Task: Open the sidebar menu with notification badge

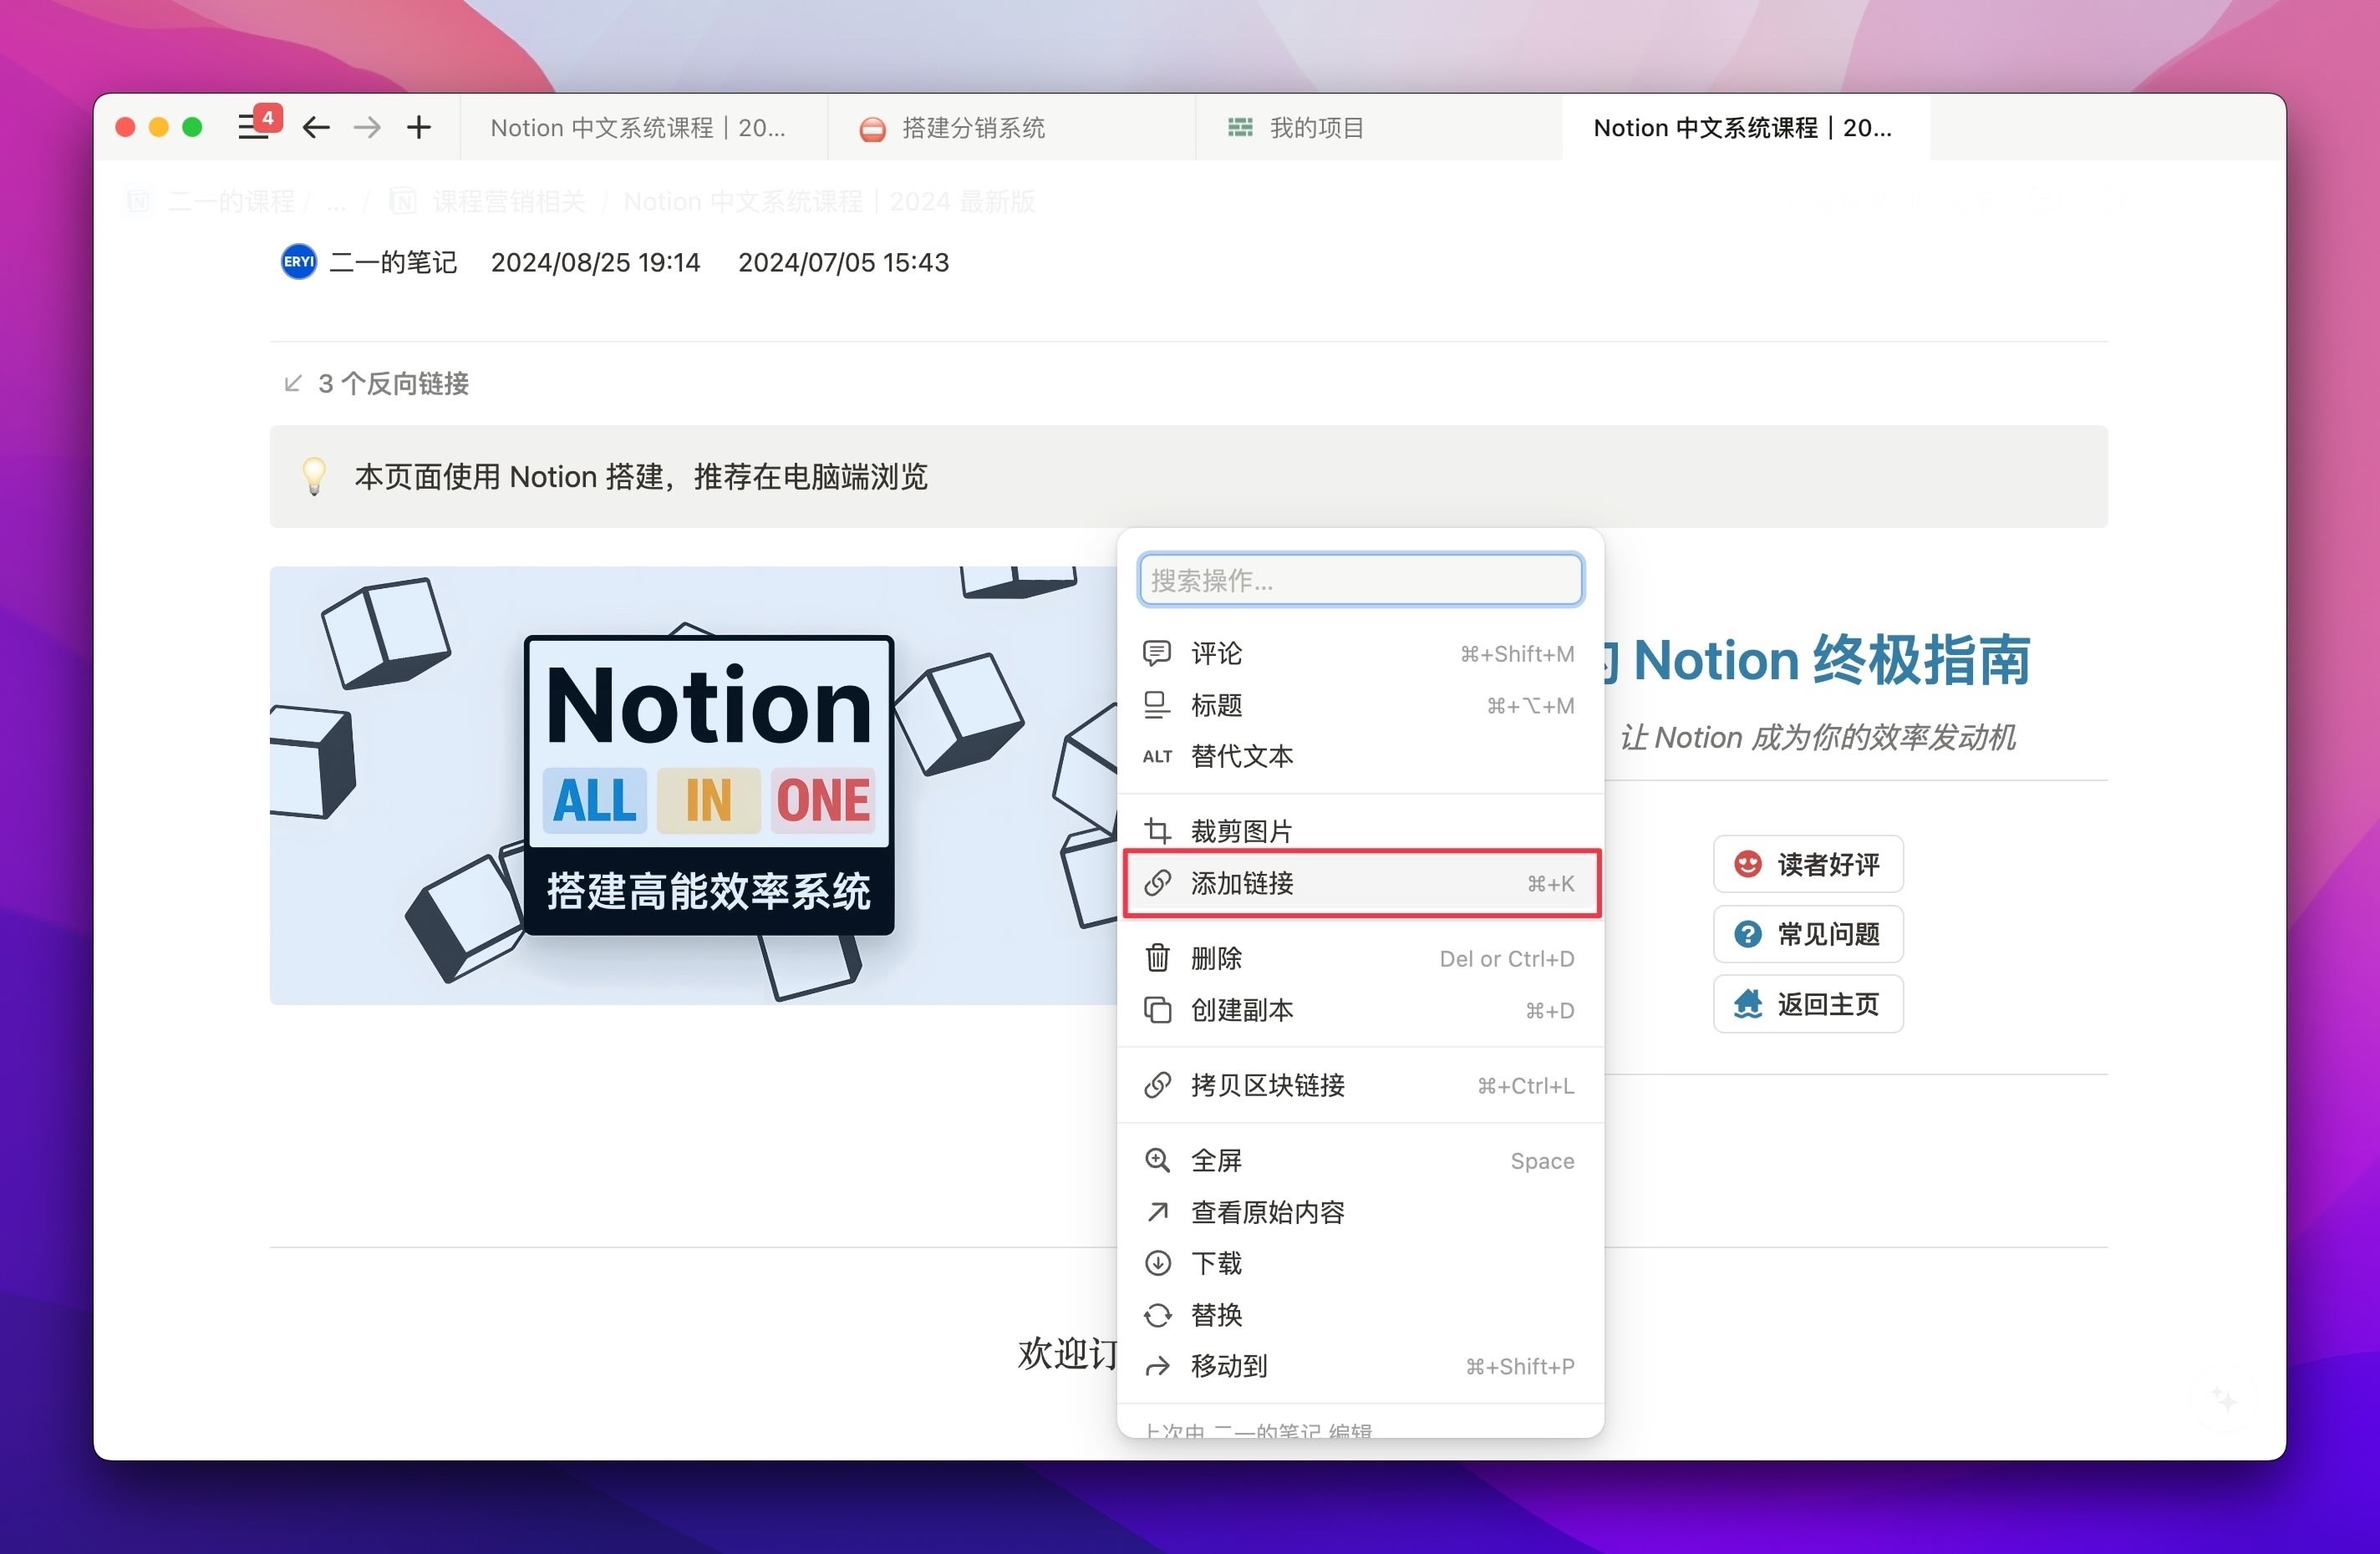Action: click(x=255, y=127)
